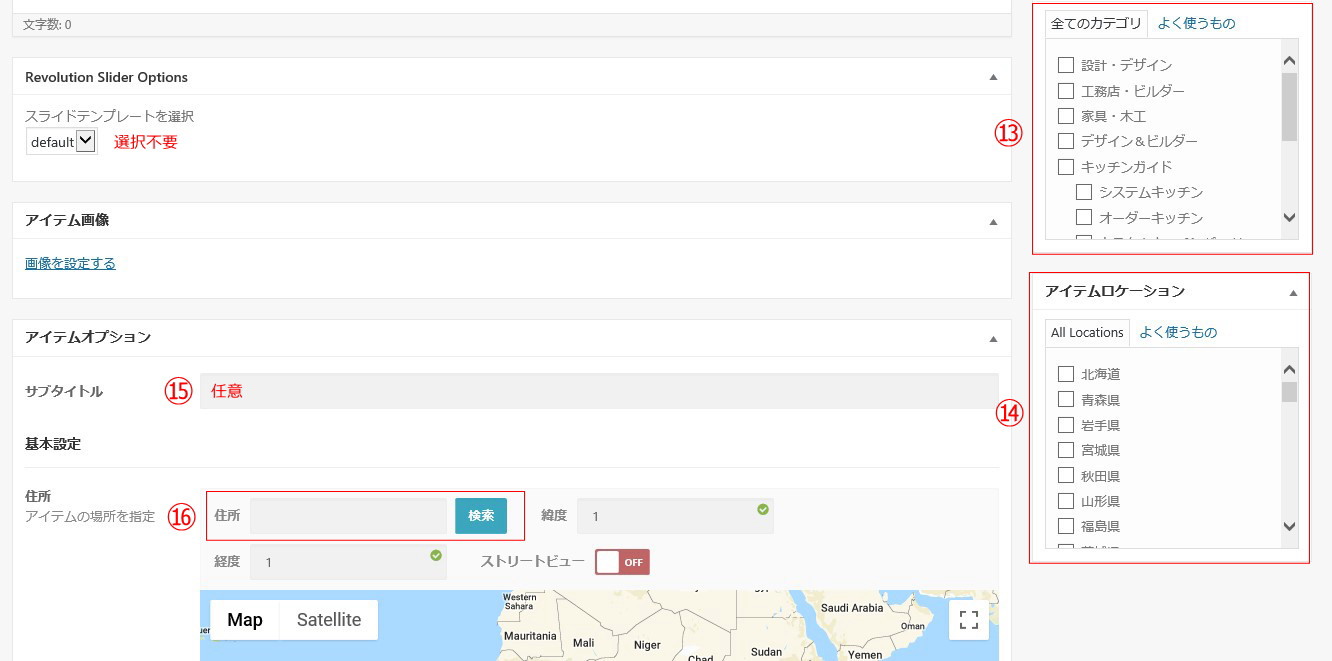Click the 検索 address search button
Viewport: 1332px width, 661px height.
[481, 516]
